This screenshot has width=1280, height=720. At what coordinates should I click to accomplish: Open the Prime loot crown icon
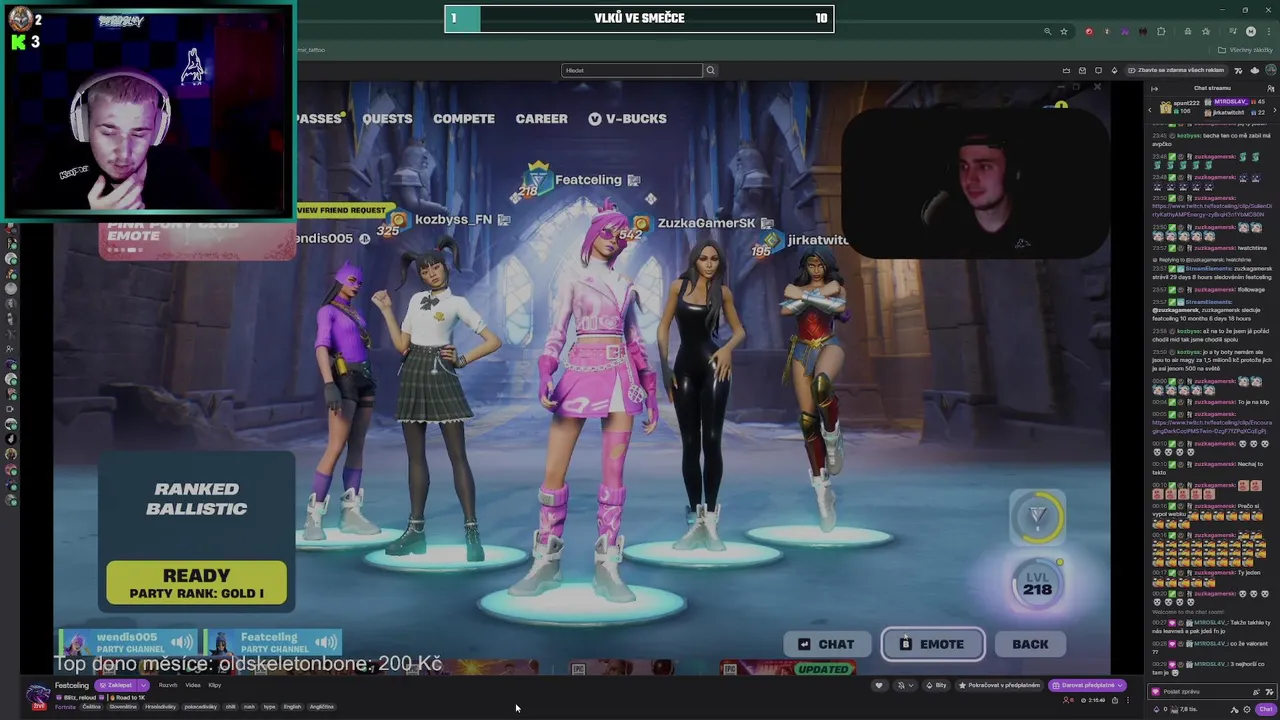coord(1066,70)
